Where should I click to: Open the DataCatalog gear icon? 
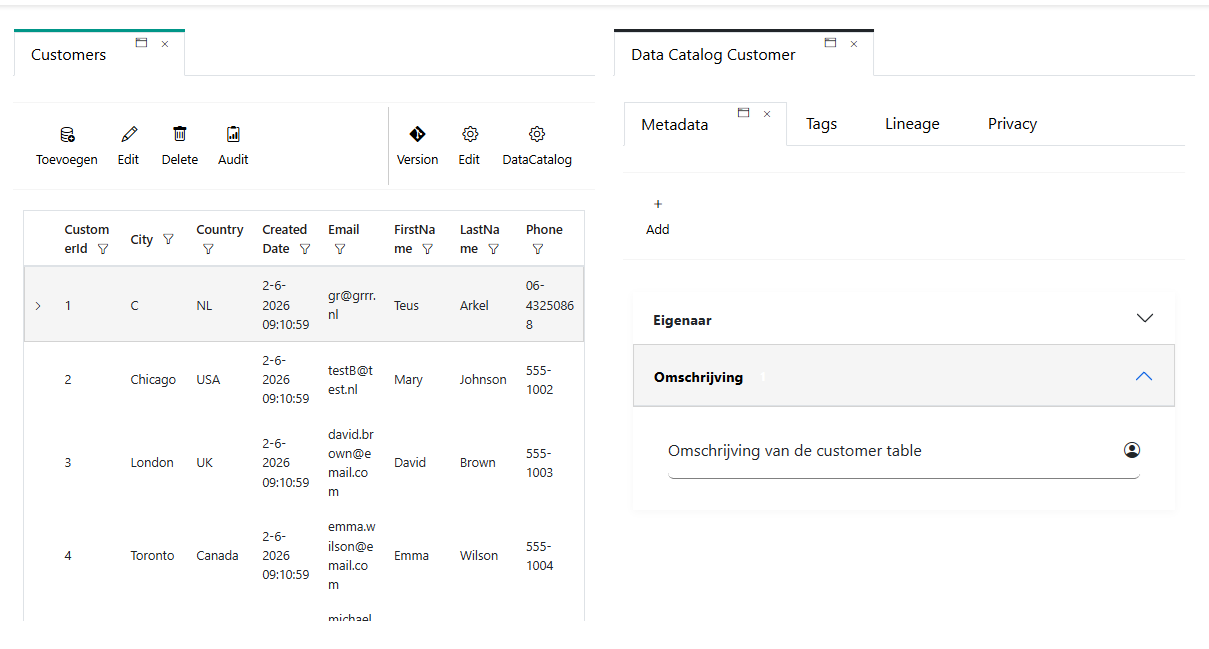tap(537, 134)
